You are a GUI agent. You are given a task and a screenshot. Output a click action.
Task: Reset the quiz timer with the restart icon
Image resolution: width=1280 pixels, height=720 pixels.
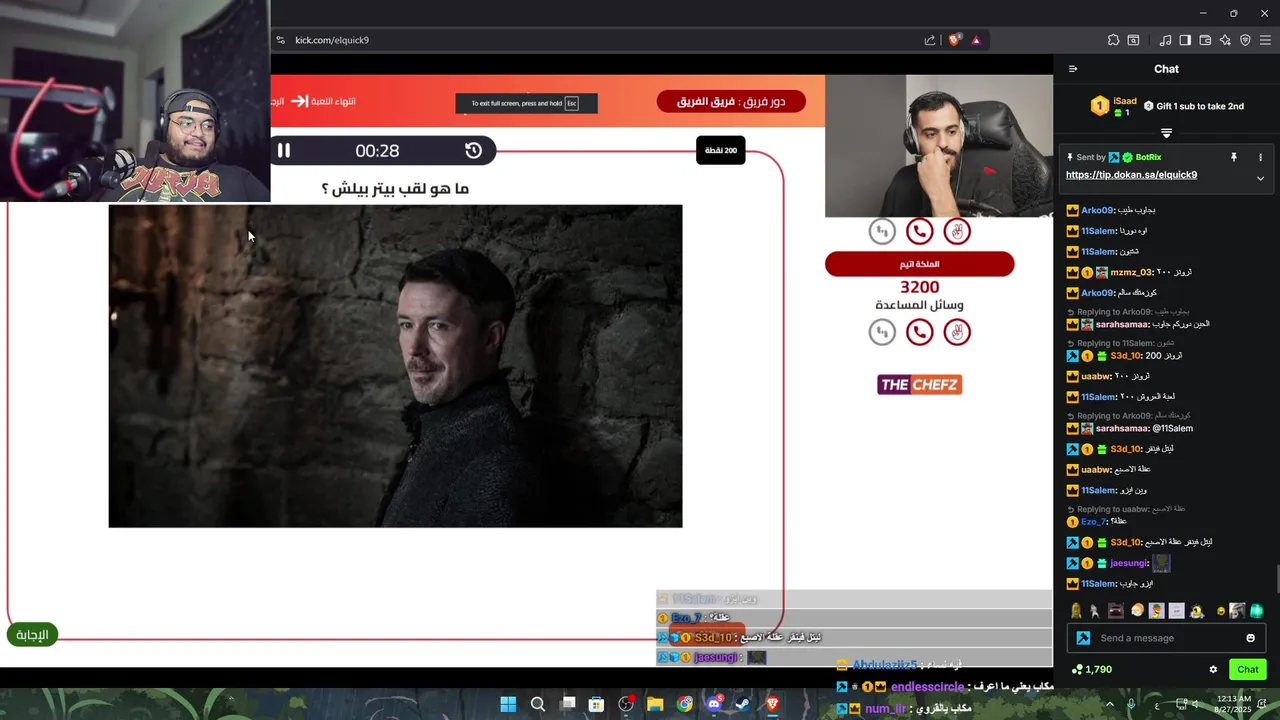473,150
